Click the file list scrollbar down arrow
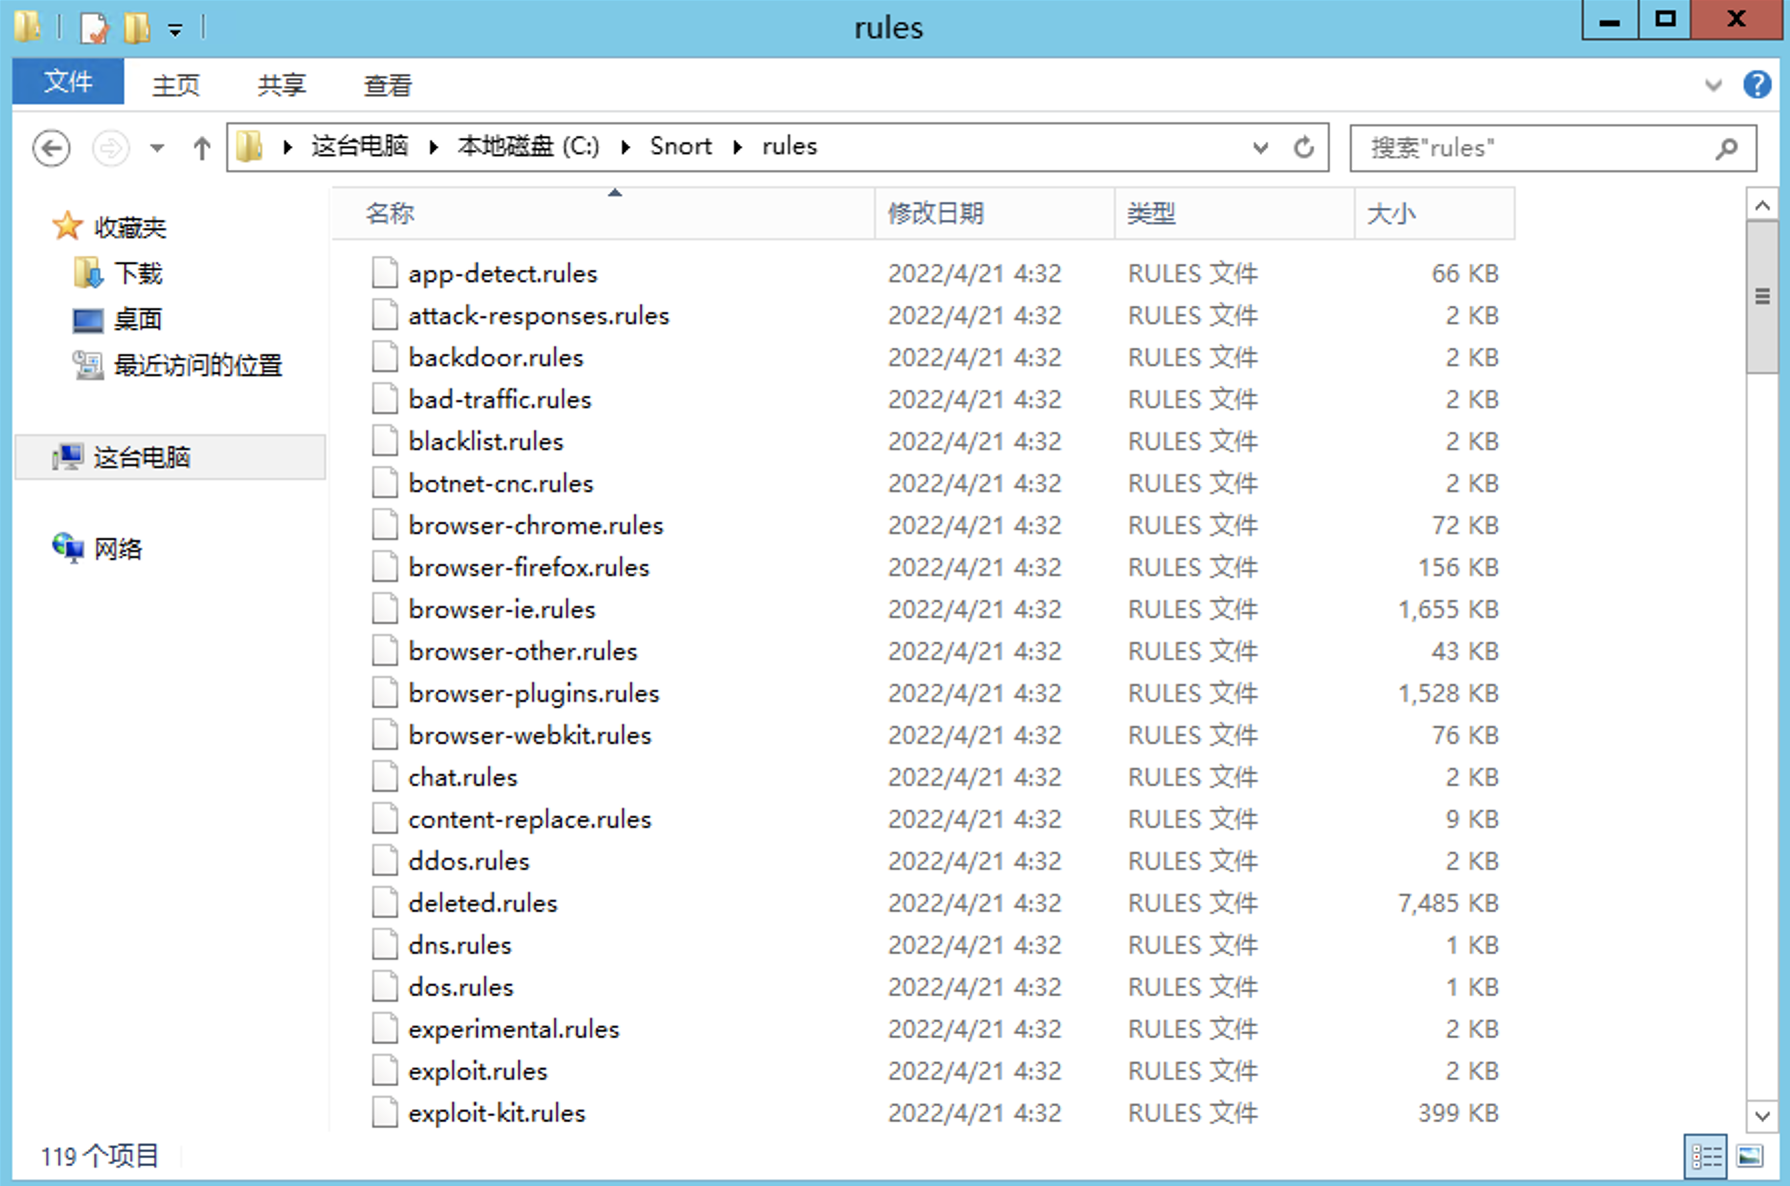The width and height of the screenshot is (1790, 1186). click(1762, 1115)
